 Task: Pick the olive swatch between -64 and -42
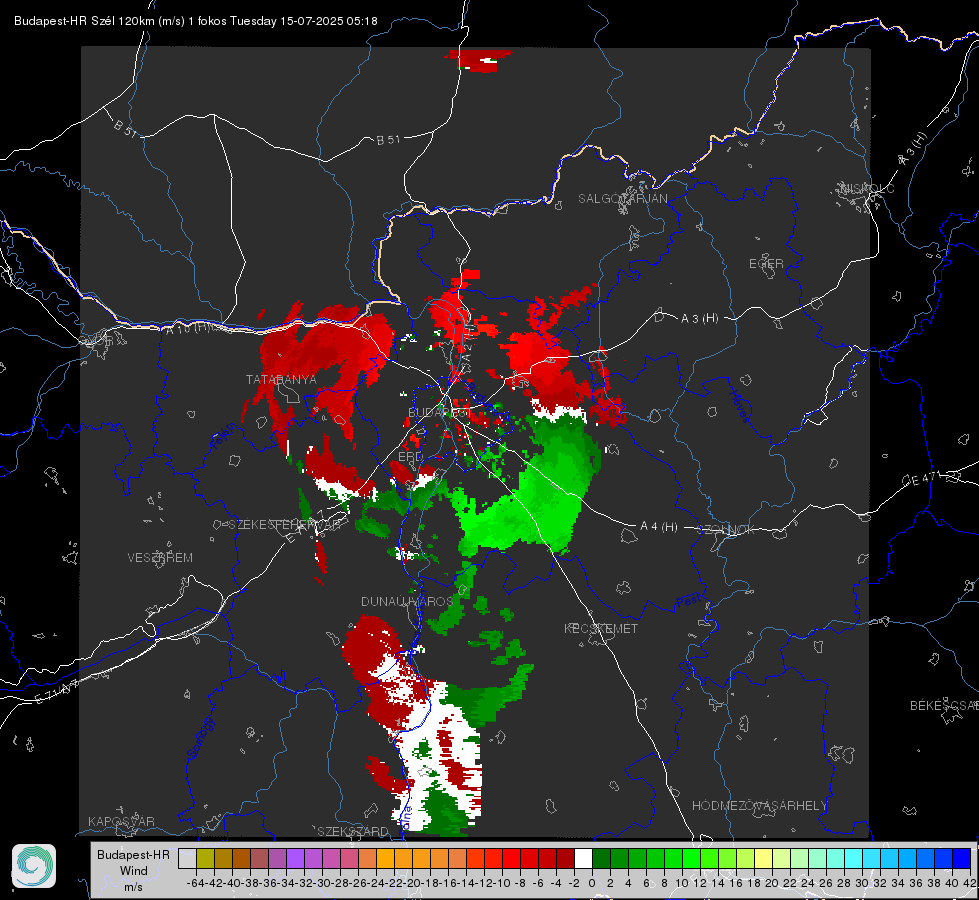pyautogui.click(x=205, y=858)
